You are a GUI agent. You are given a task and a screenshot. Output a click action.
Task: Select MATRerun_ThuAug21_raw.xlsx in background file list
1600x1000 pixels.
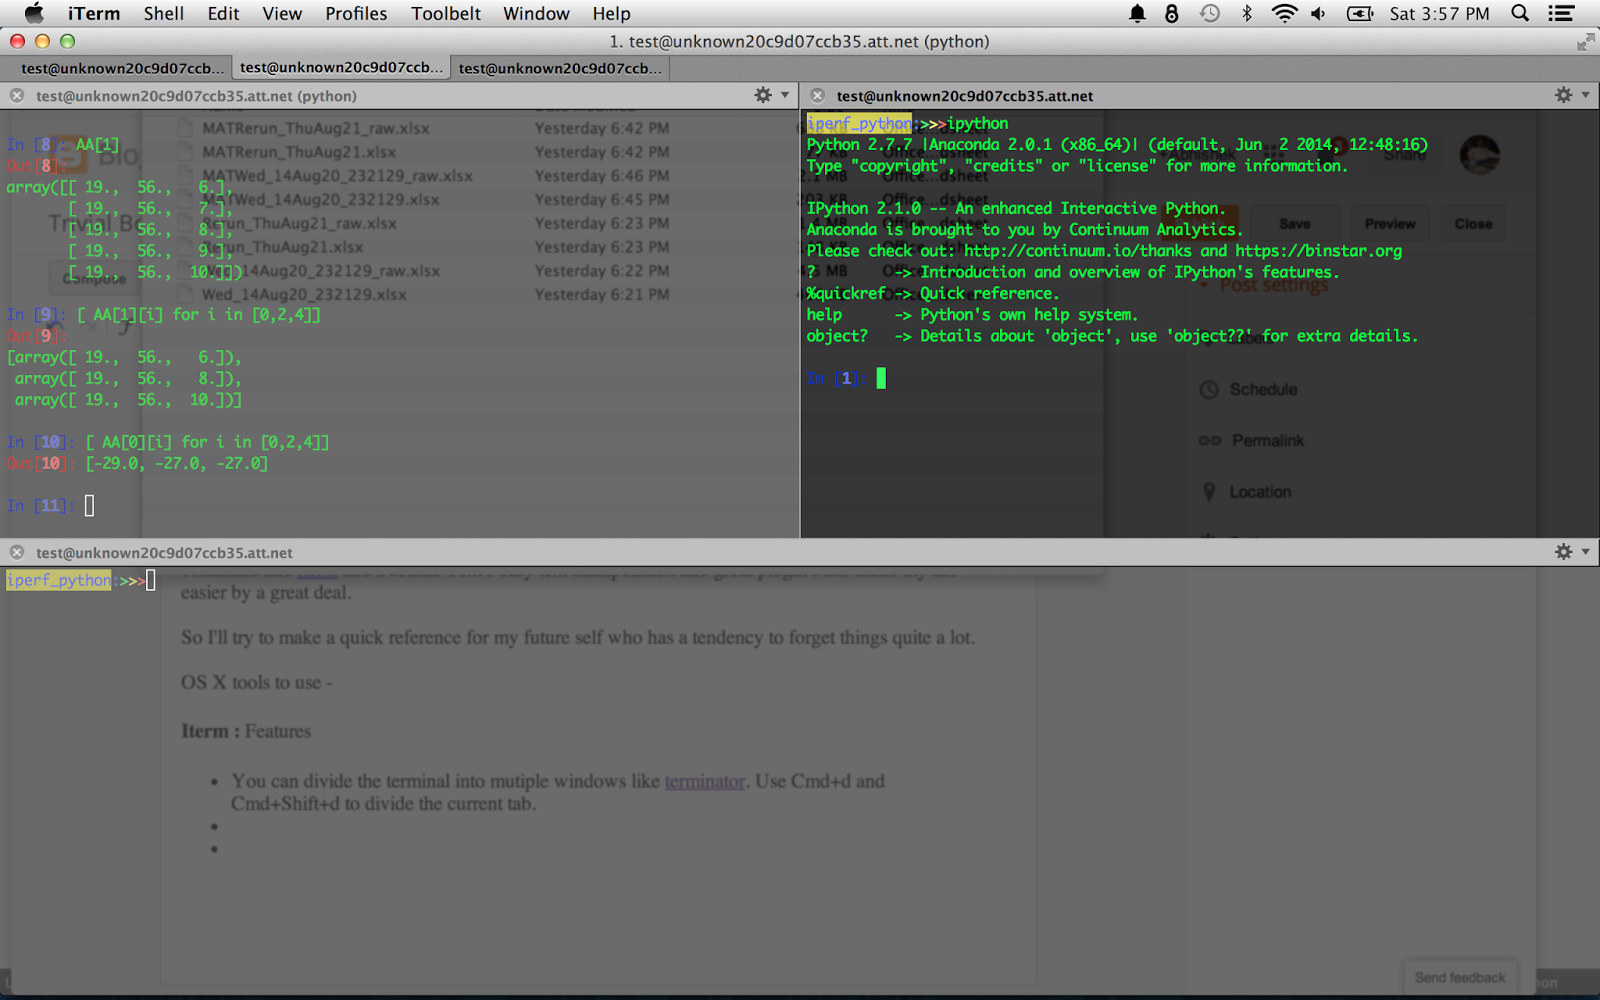315,128
